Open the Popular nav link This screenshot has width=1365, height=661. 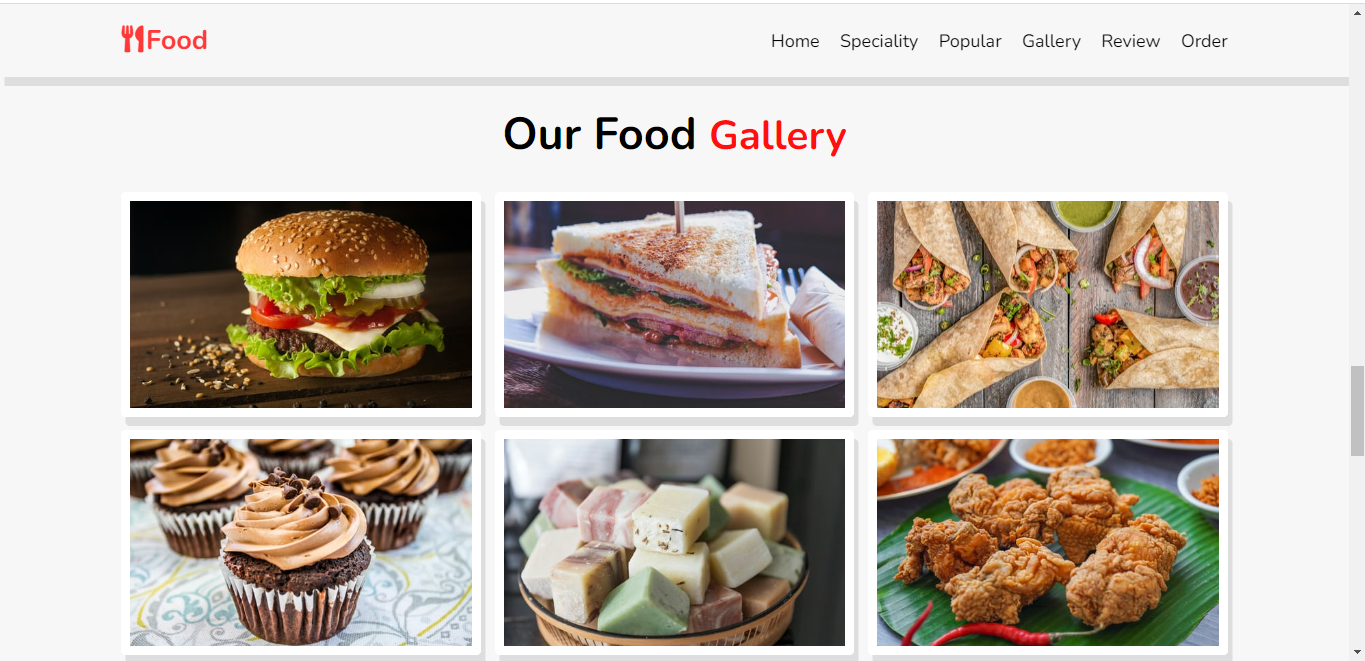[970, 41]
